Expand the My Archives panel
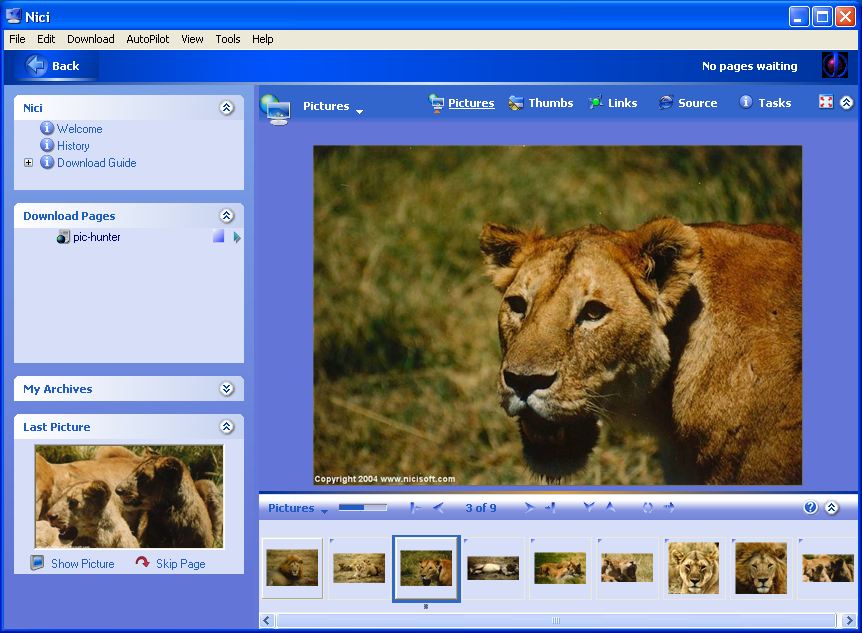This screenshot has height=633, width=862. [226, 389]
